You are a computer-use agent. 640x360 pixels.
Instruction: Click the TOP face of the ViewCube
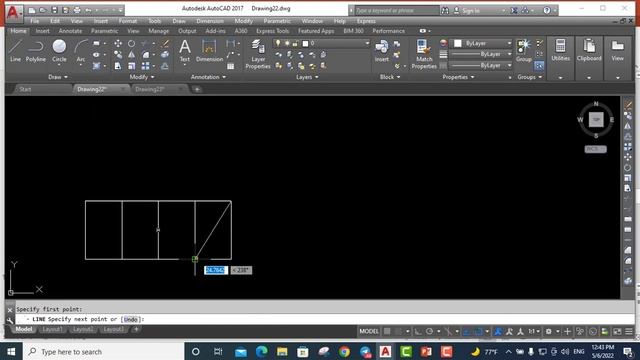[x=596, y=120]
